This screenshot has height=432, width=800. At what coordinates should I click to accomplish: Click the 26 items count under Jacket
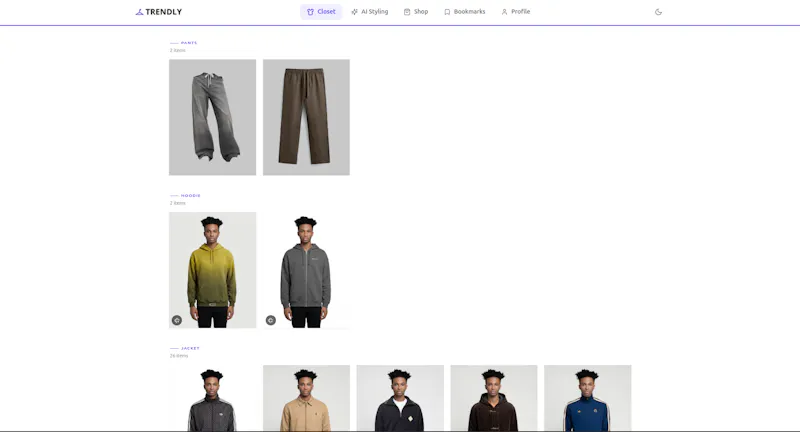click(179, 356)
